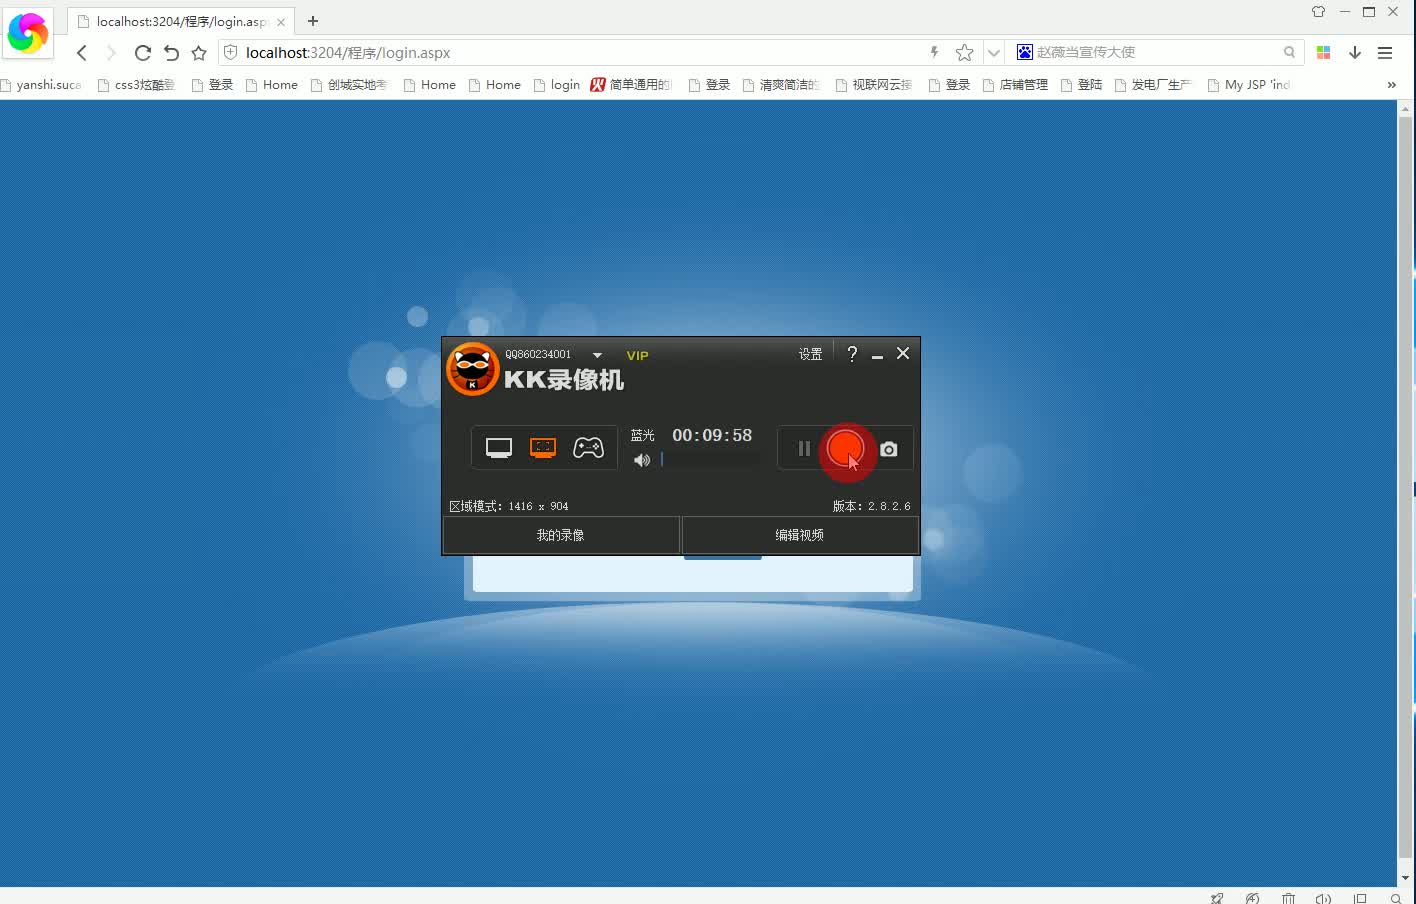Viewport: 1416px width, 904px height.
Task: Close the login.aspx browser tab
Action: pyautogui.click(x=281, y=22)
